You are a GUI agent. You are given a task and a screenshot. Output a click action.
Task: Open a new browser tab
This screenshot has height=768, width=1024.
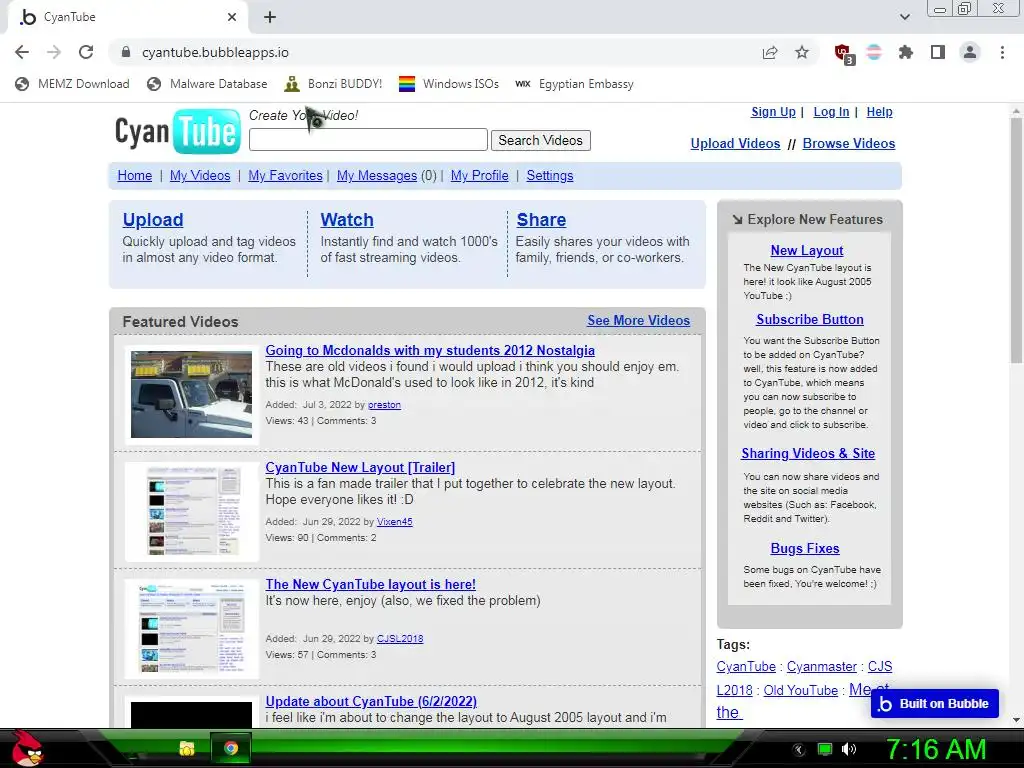pos(270,17)
